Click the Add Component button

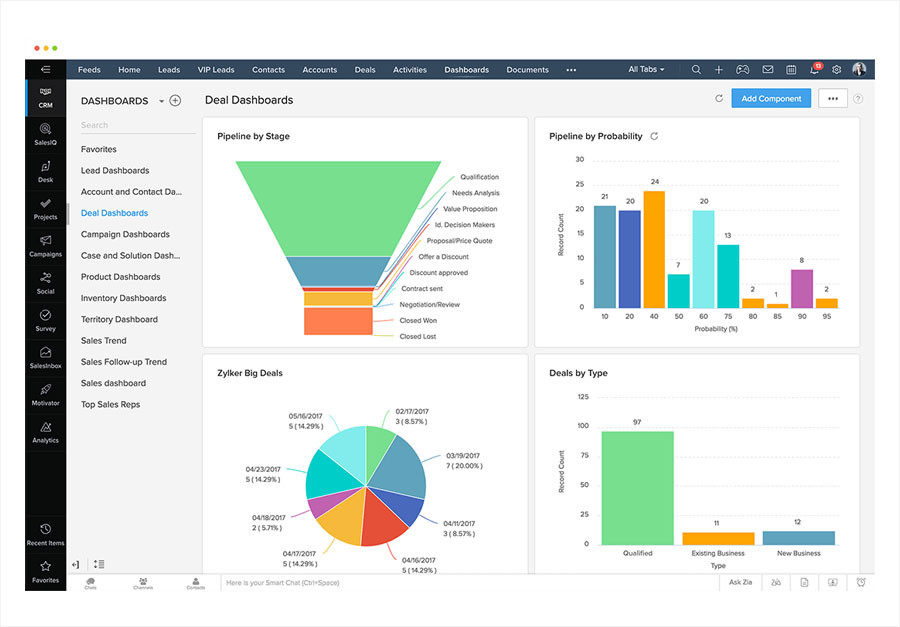[771, 98]
